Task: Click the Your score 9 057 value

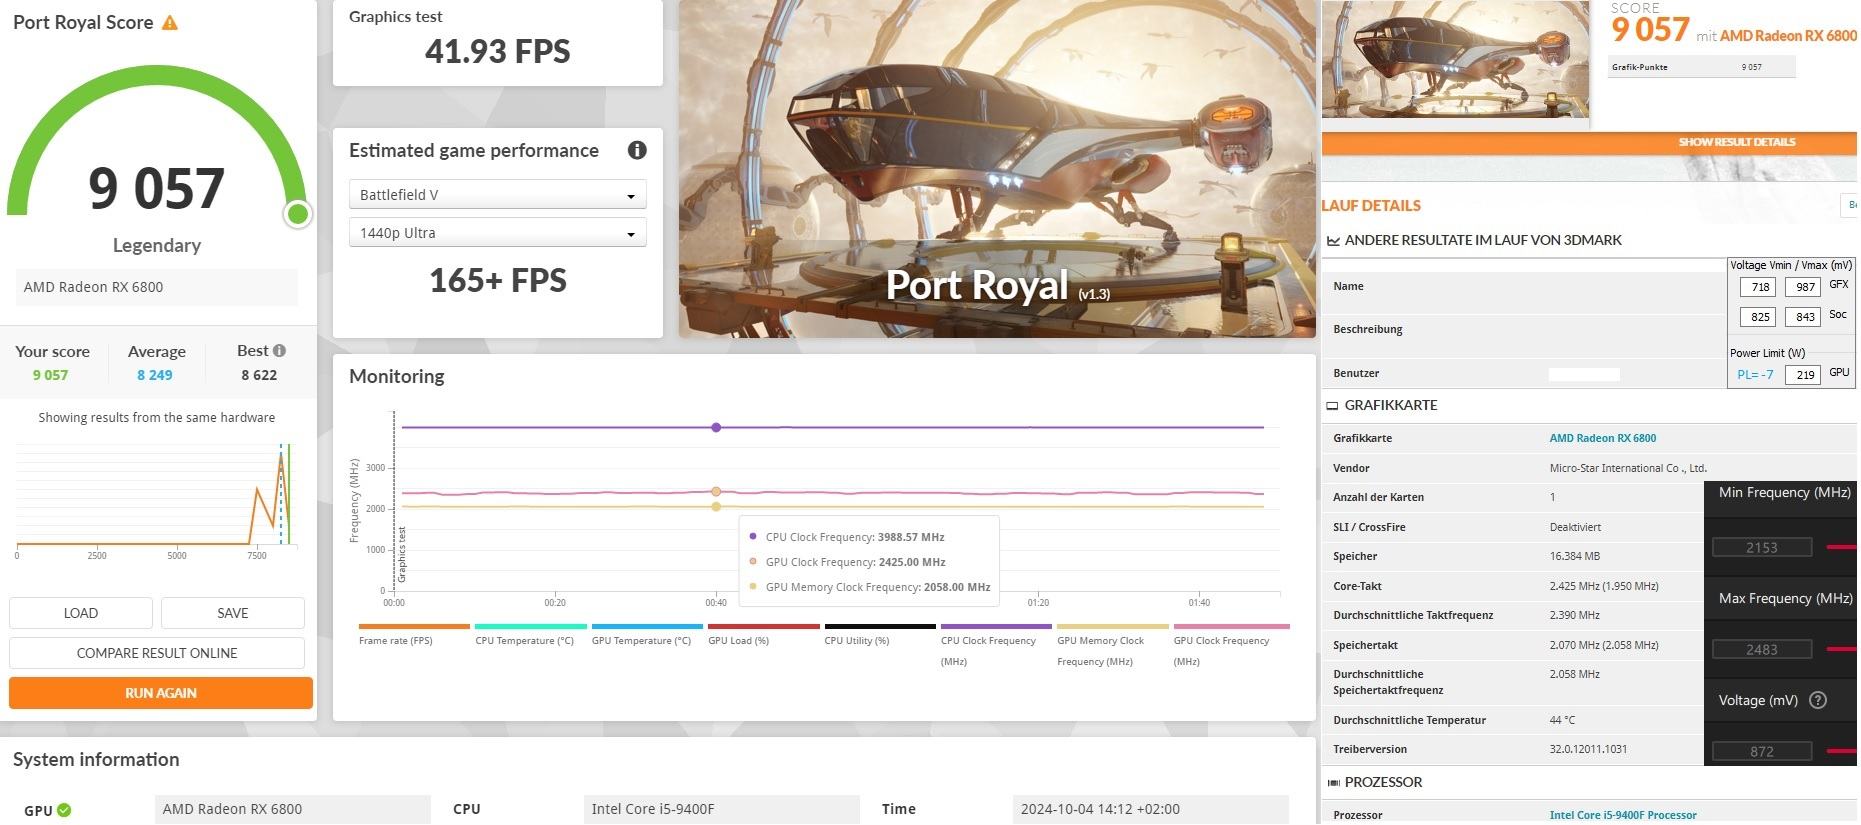Action: coord(50,375)
